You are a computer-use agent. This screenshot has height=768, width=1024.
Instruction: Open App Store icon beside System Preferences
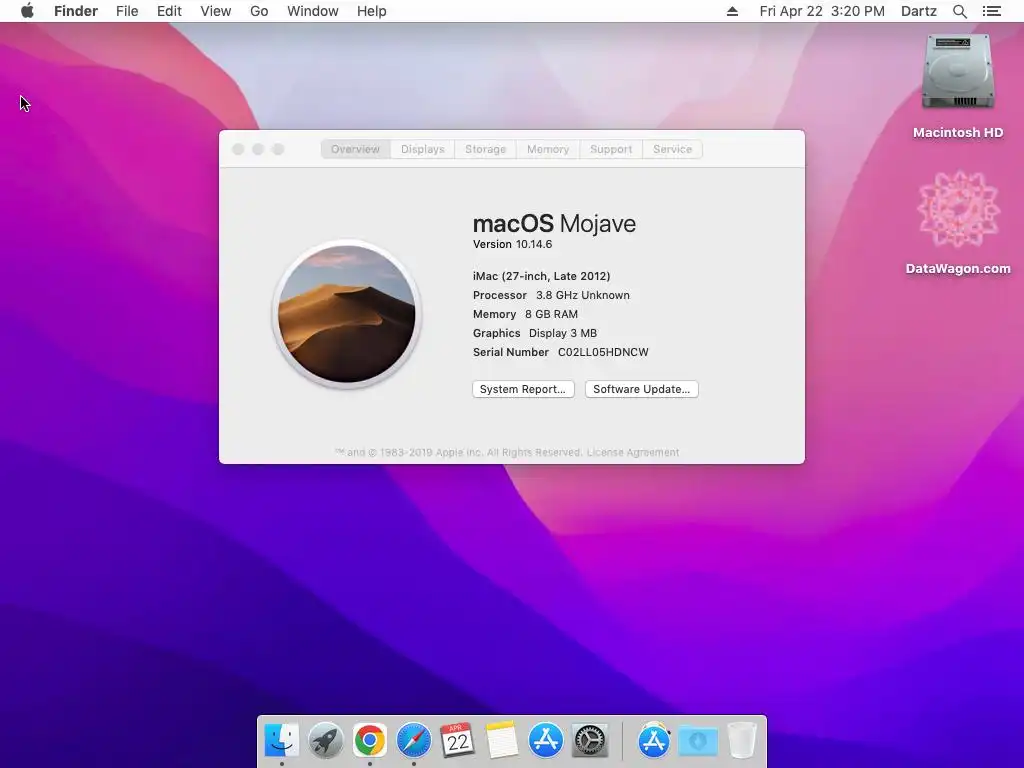tap(545, 741)
